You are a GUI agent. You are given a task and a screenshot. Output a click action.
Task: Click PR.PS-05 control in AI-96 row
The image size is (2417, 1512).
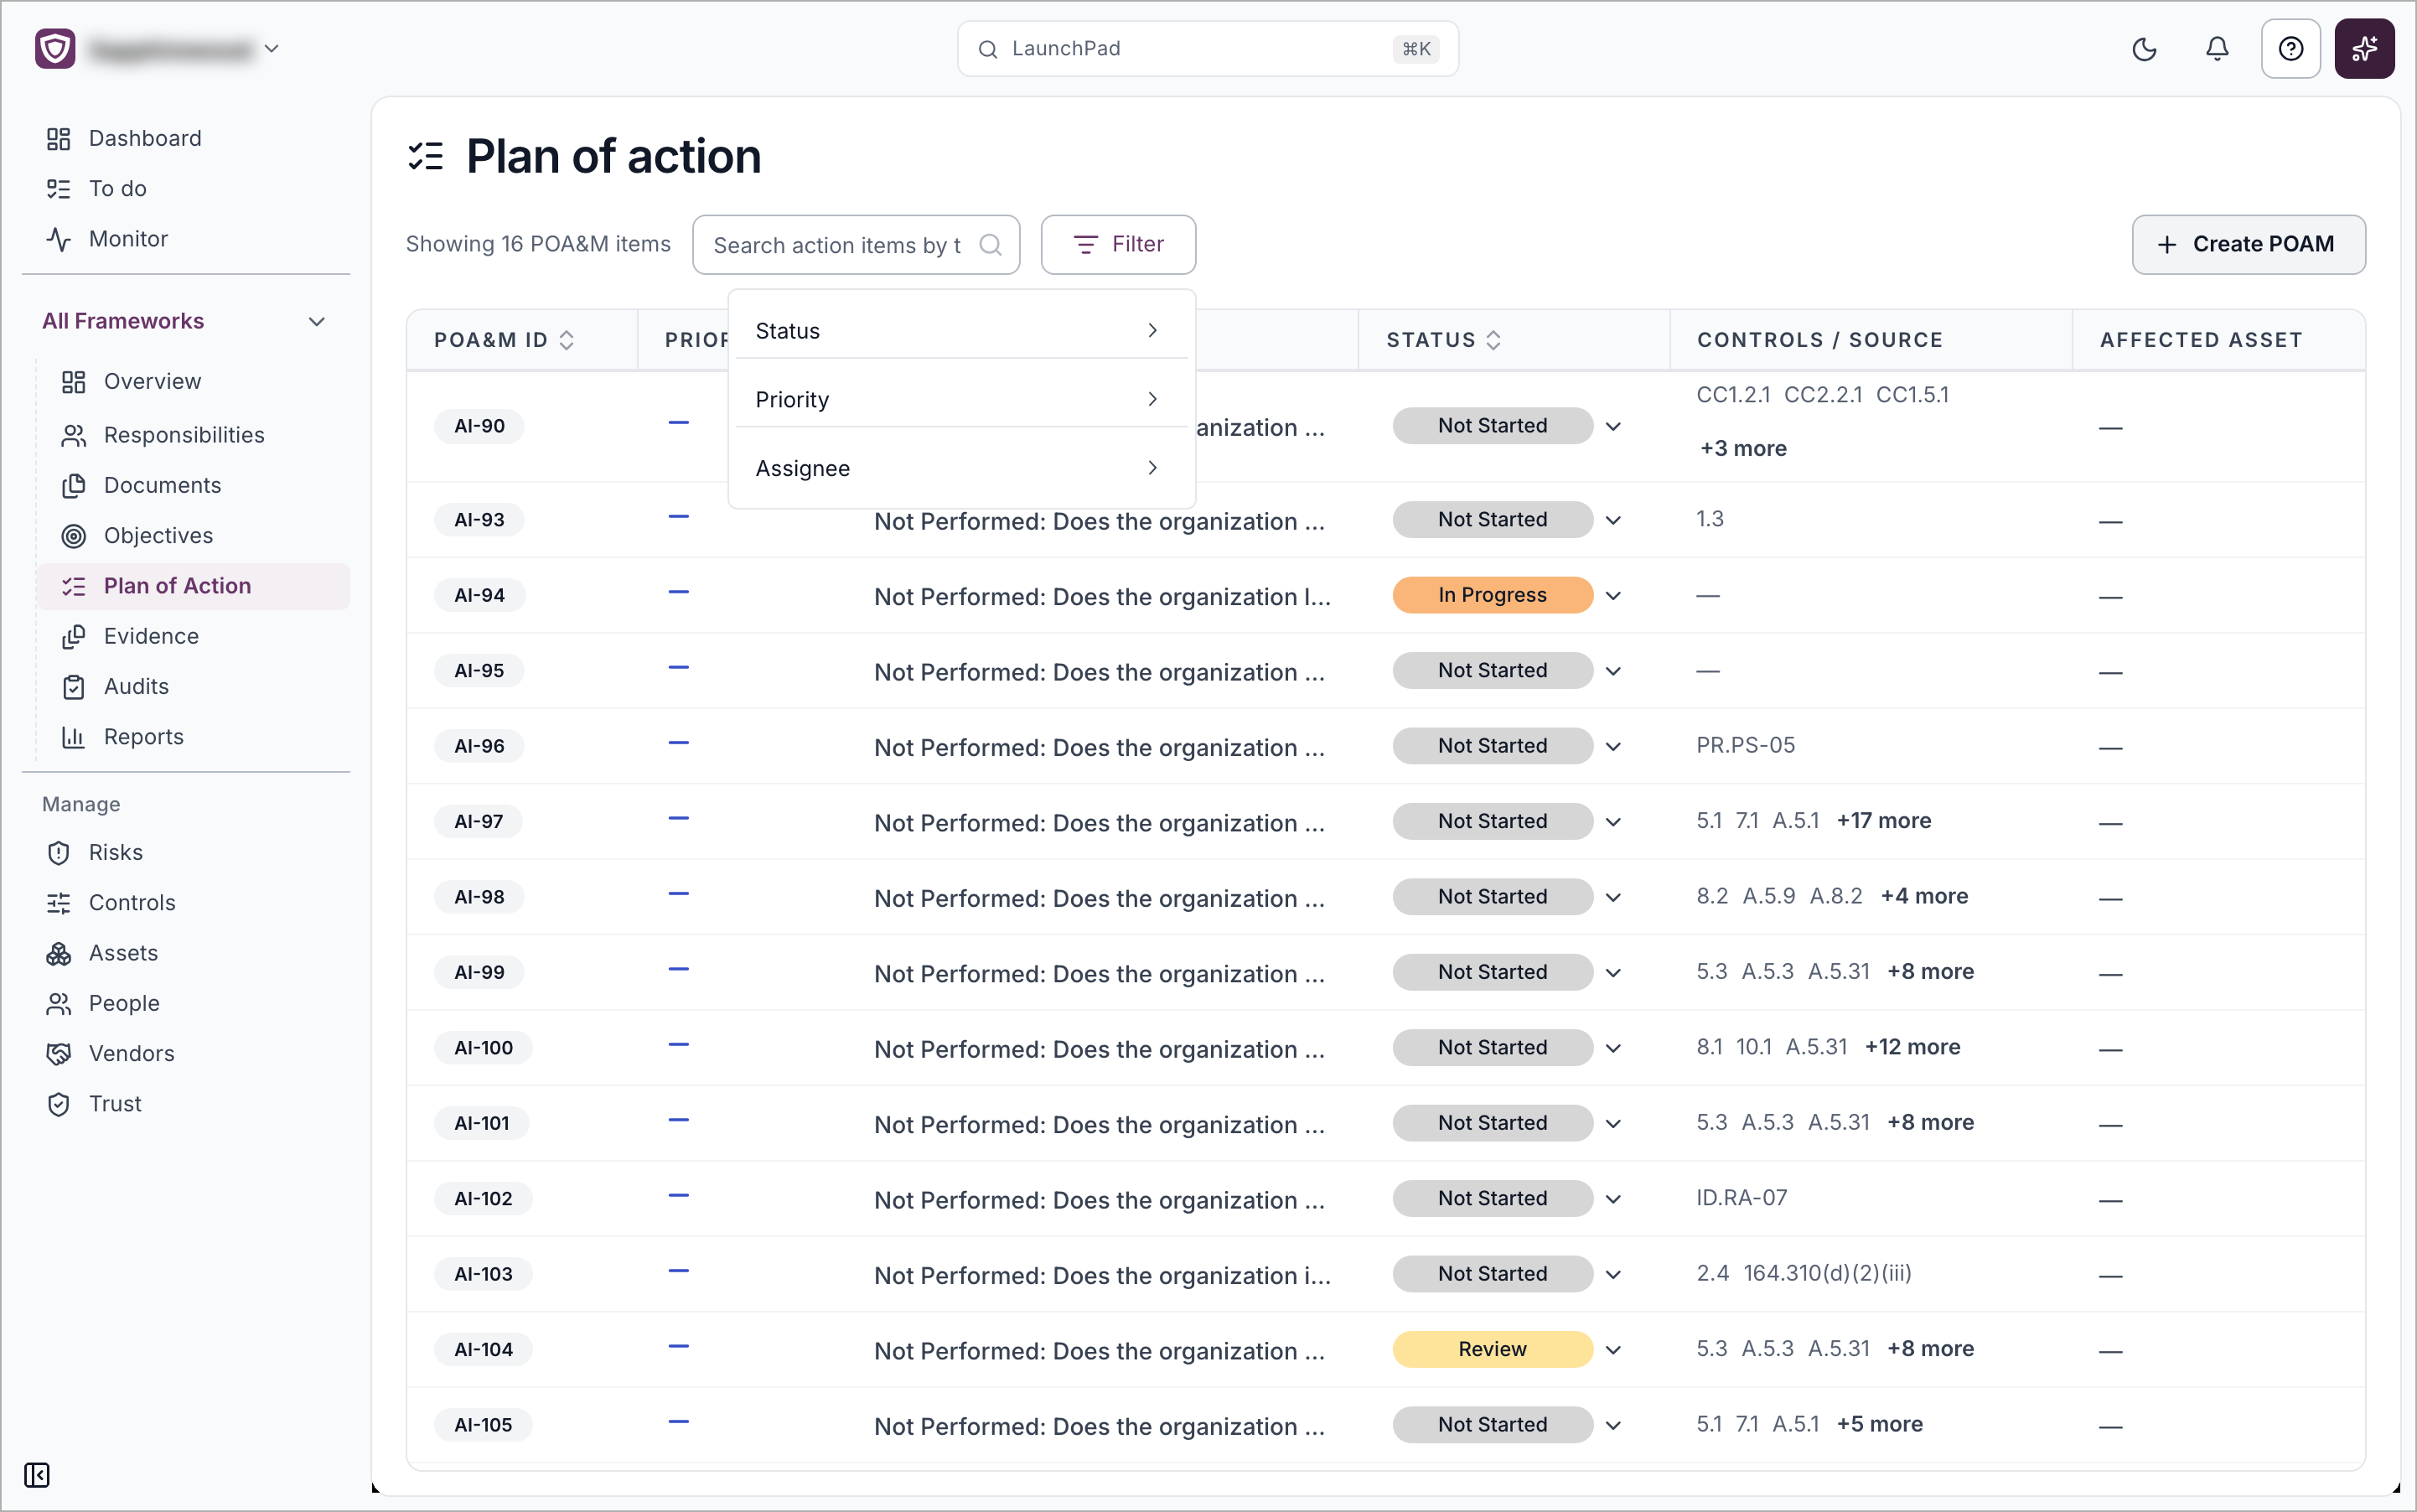click(1745, 745)
